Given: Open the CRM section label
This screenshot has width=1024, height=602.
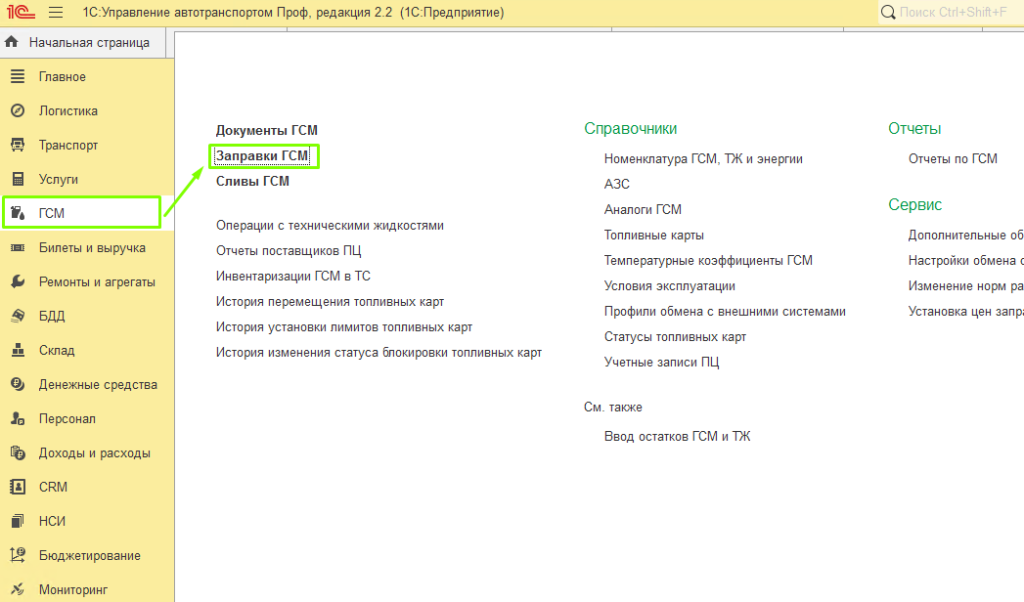Looking at the screenshot, I should click(x=53, y=487).
